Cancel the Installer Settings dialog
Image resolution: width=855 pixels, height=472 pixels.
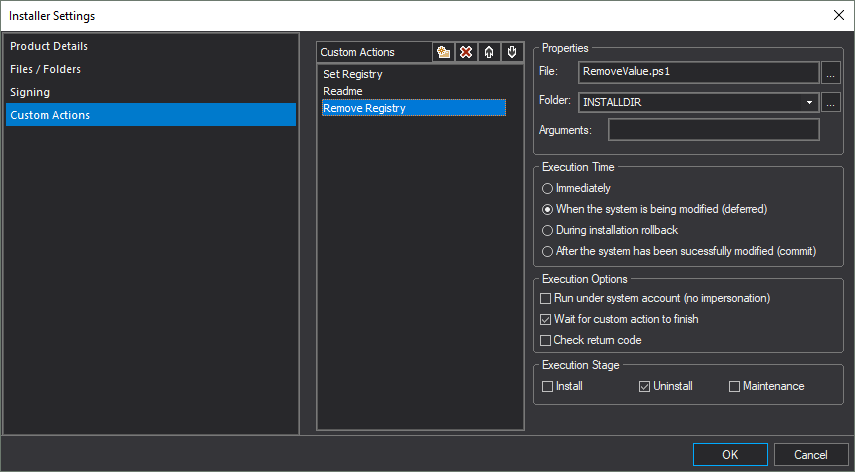click(x=810, y=455)
